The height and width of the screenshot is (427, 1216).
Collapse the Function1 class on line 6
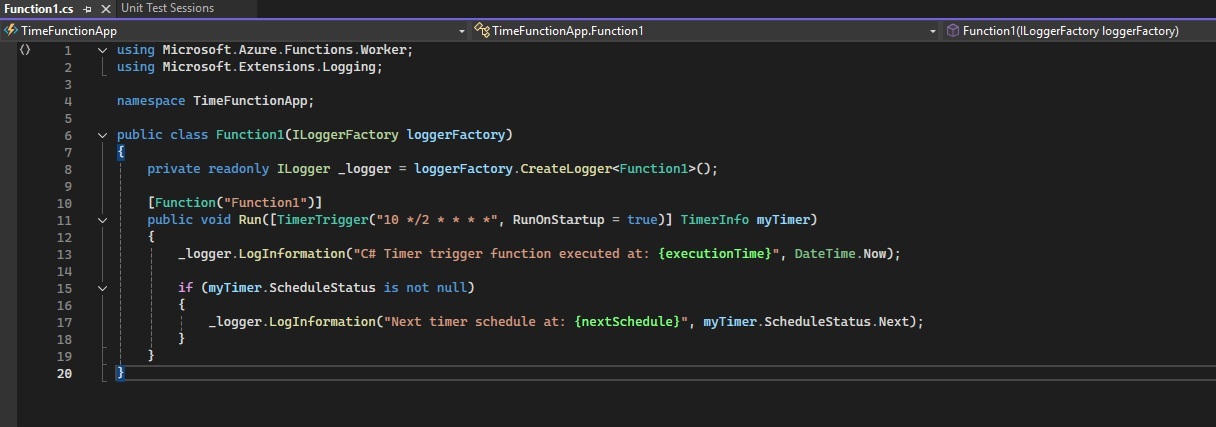(x=103, y=135)
